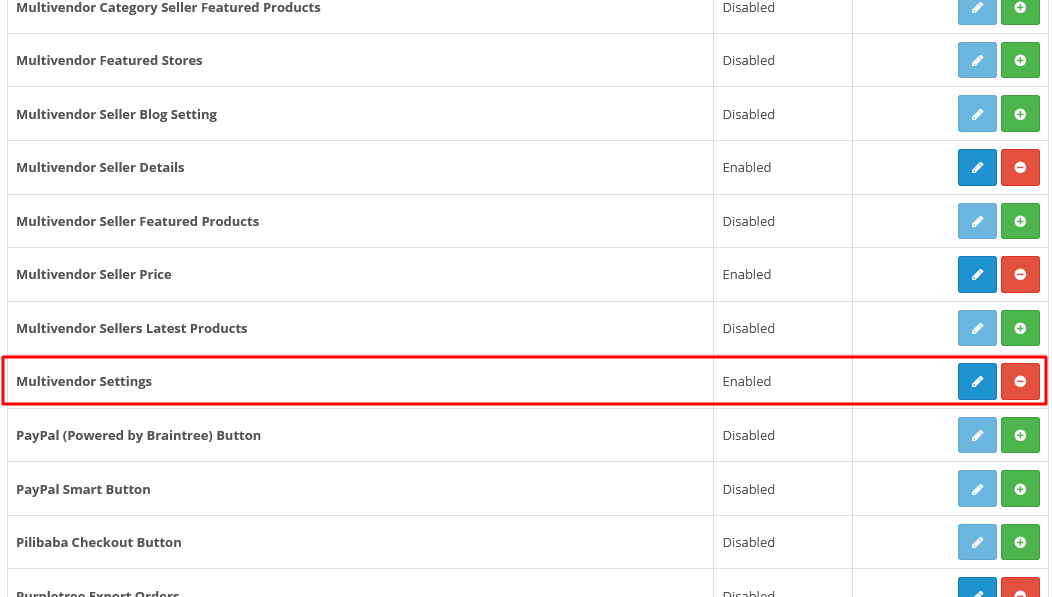Click the Multivendor Seller Blog Setting name
1052x597 pixels.
(x=117, y=114)
